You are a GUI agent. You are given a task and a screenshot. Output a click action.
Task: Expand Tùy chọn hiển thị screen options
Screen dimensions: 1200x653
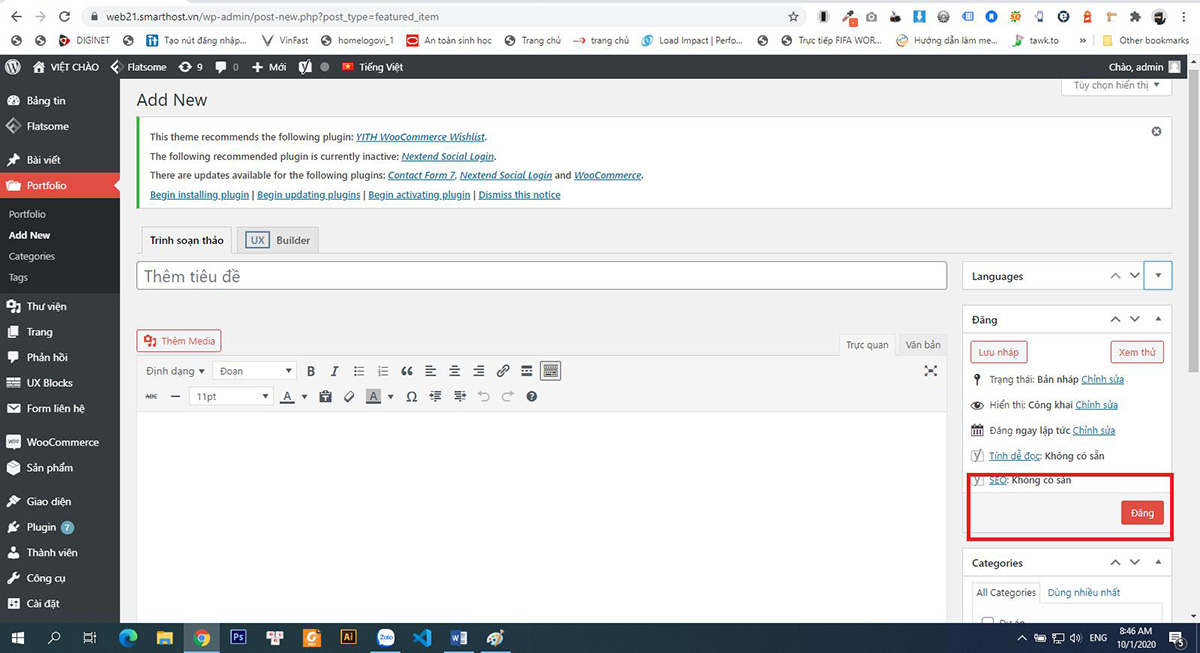(x=1116, y=86)
